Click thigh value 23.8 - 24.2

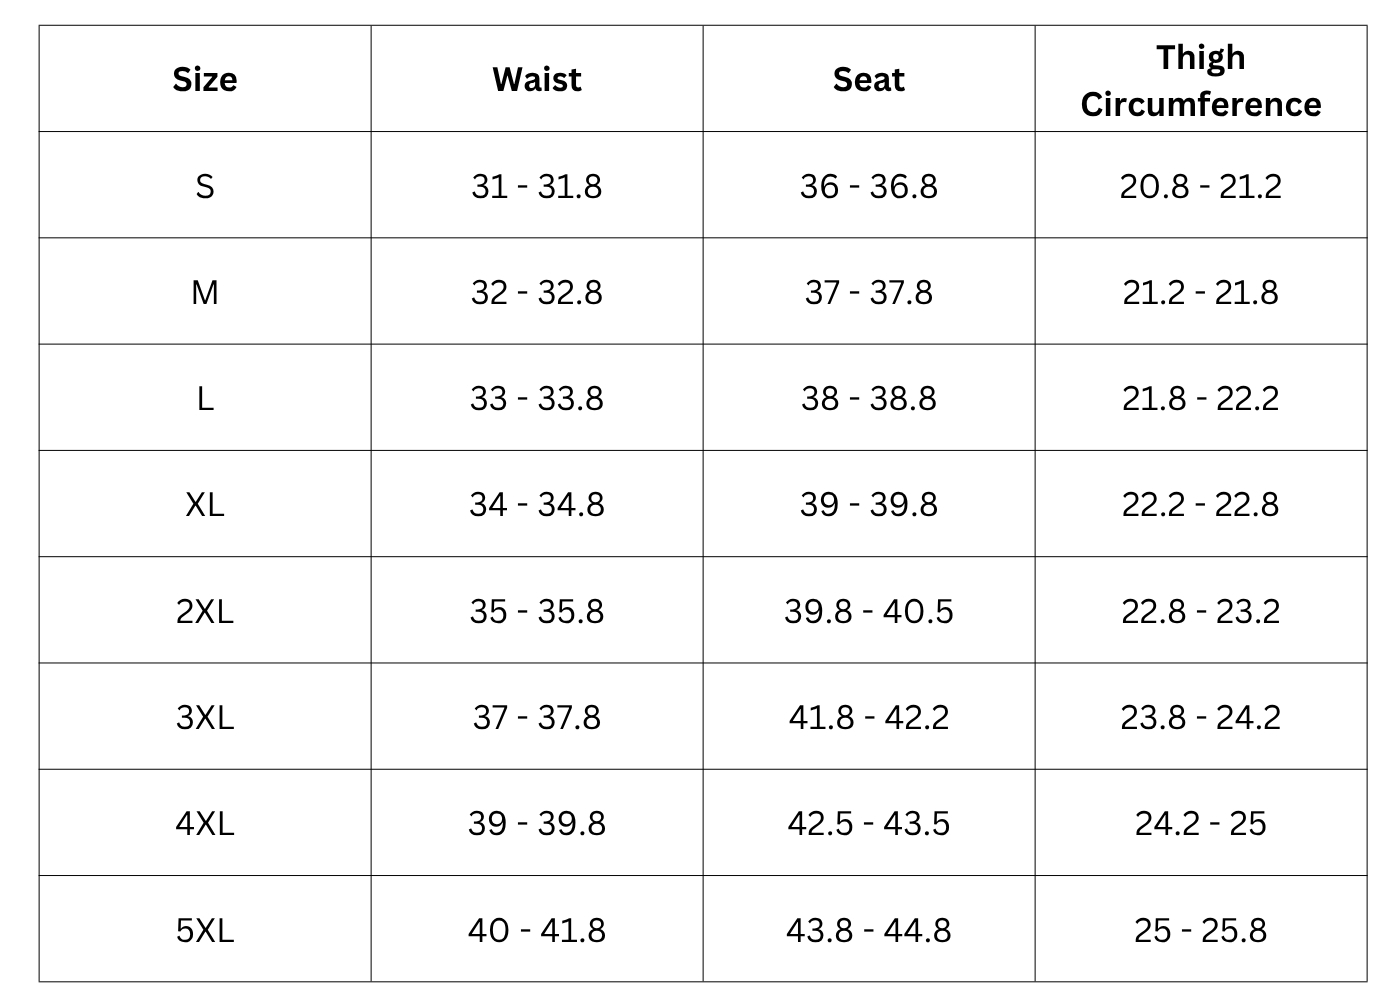[1201, 717]
